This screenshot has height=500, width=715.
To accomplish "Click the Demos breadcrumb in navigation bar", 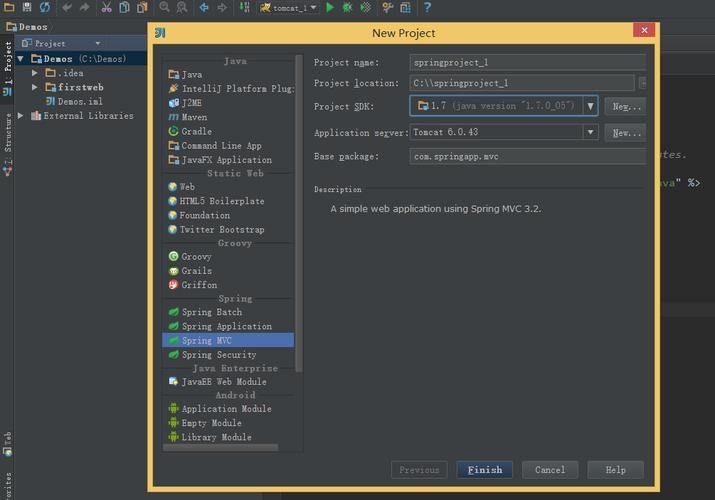I will point(27,27).
